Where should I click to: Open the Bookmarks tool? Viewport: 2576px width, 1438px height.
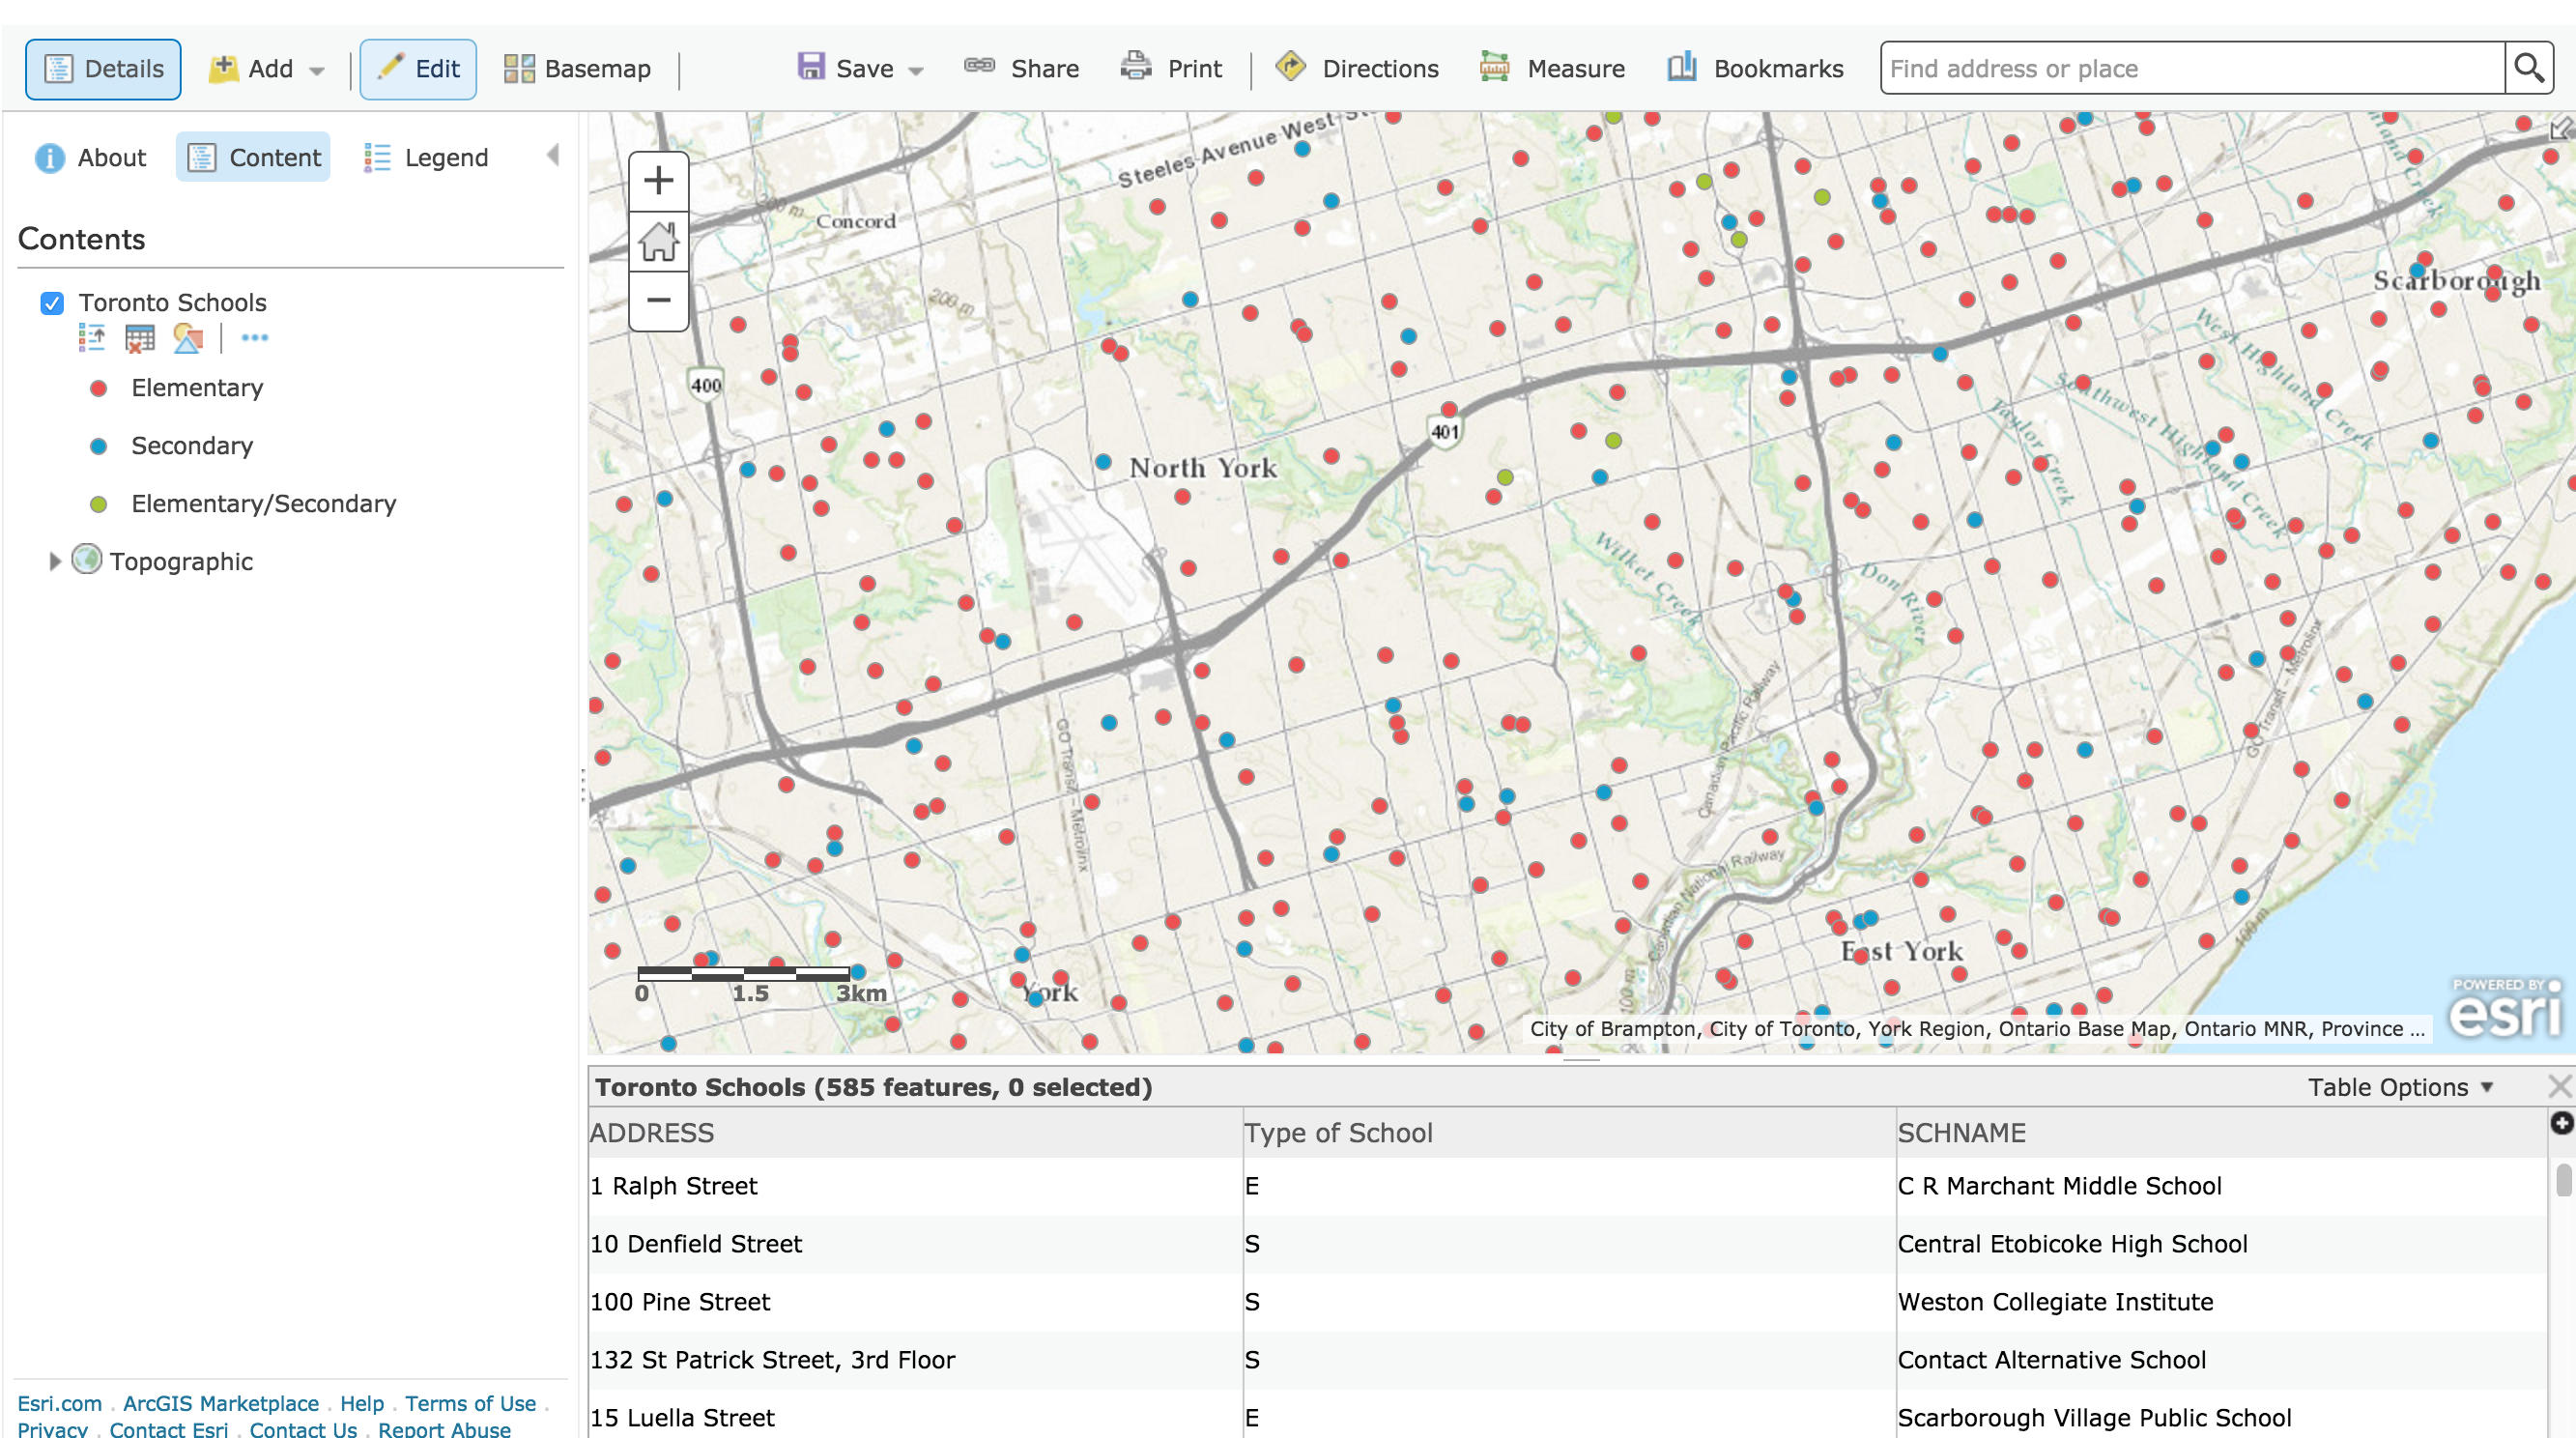pyautogui.click(x=1755, y=68)
